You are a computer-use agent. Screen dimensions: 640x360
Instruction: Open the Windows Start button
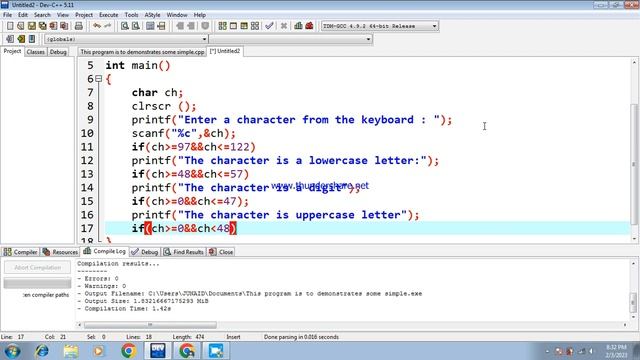coord(12,351)
